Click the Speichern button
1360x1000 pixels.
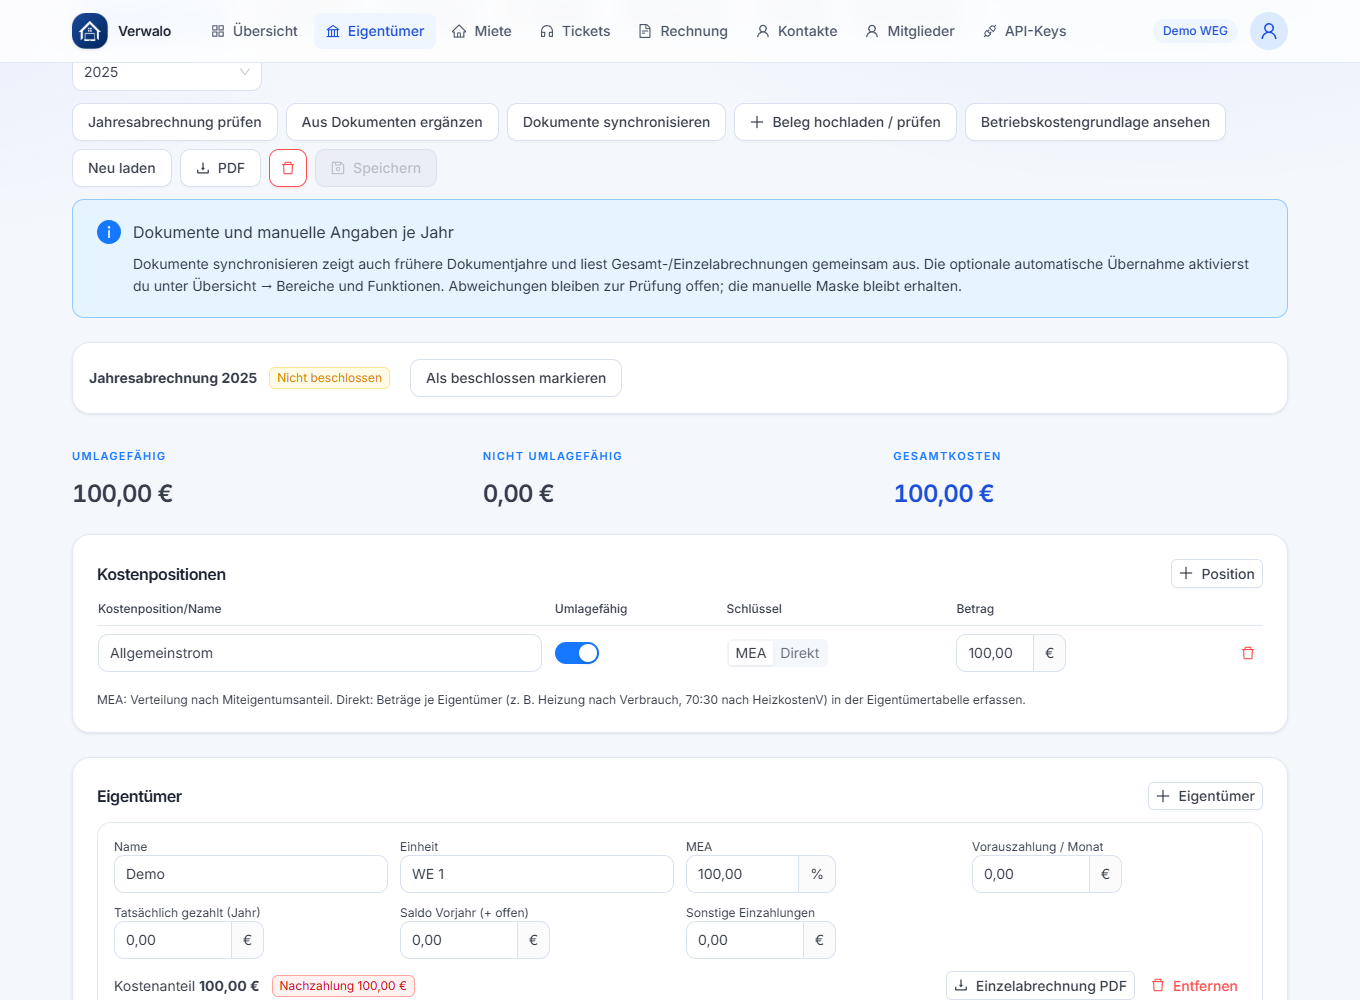[x=376, y=168]
